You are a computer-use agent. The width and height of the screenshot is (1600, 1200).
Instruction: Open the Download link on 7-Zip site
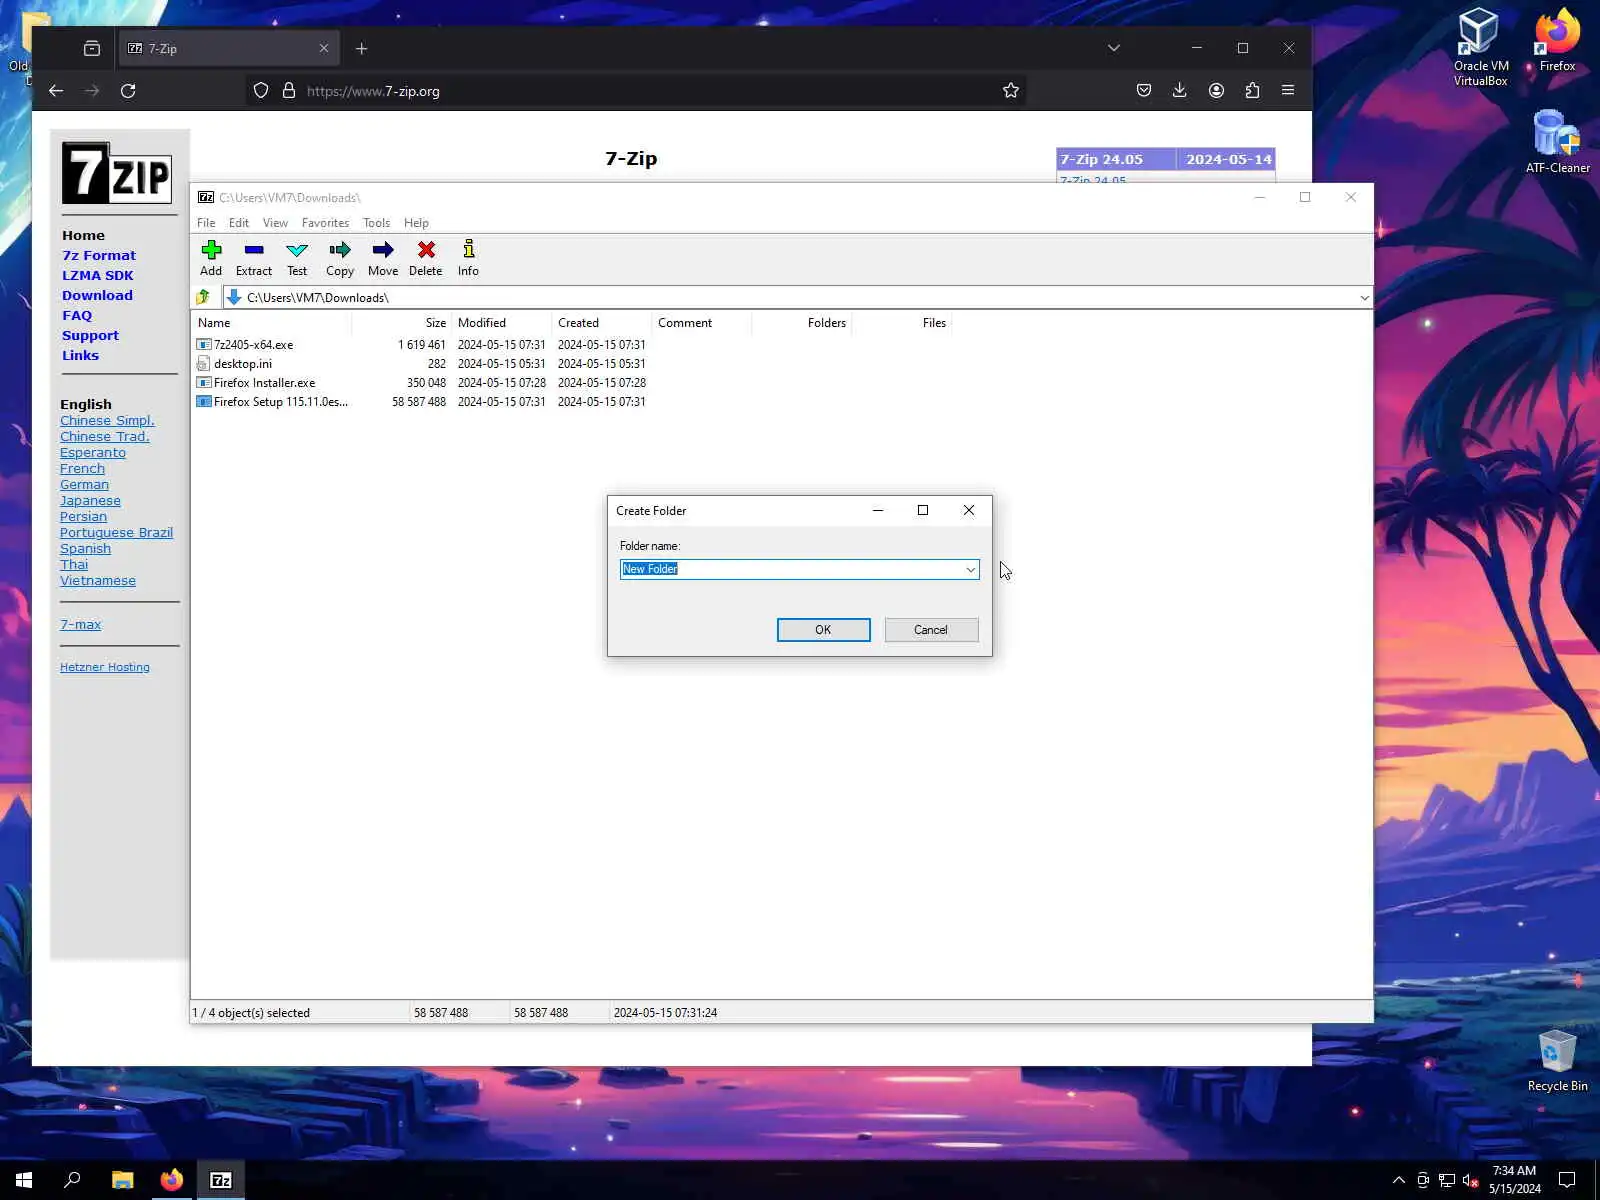click(x=97, y=295)
